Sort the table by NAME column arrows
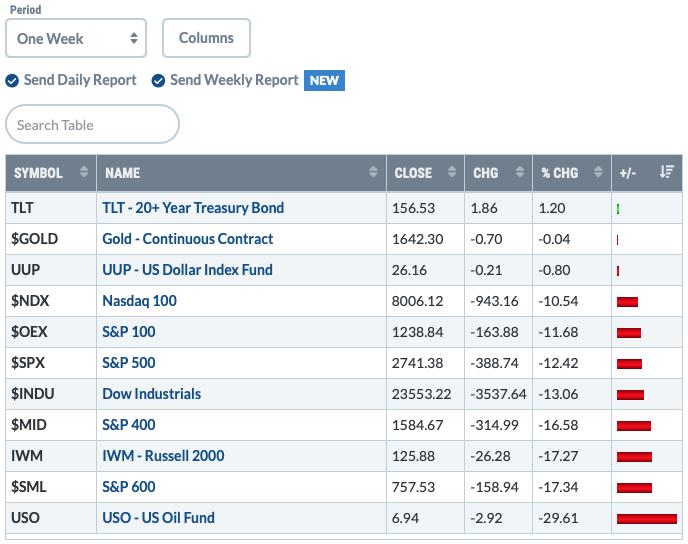This screenshot has width=688, height=544. point(373,172)
